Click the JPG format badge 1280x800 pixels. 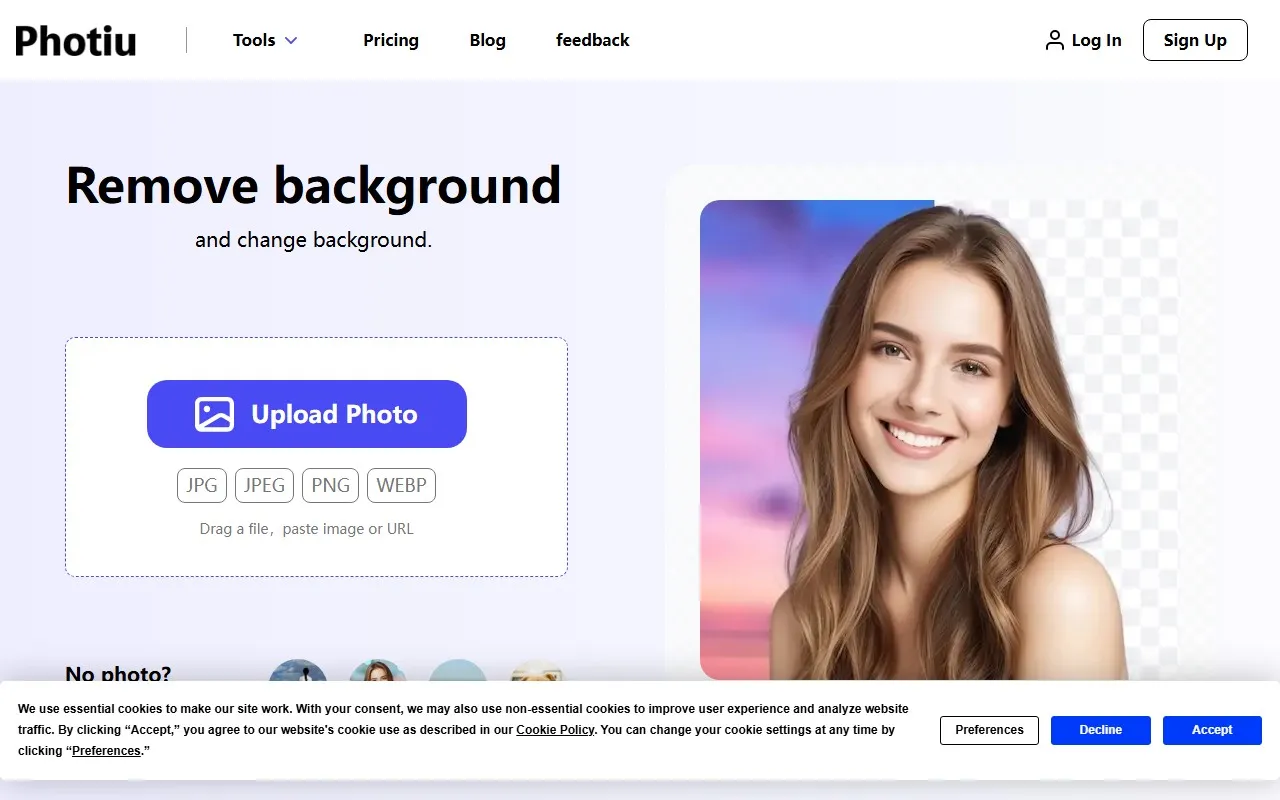pos(202,485)
